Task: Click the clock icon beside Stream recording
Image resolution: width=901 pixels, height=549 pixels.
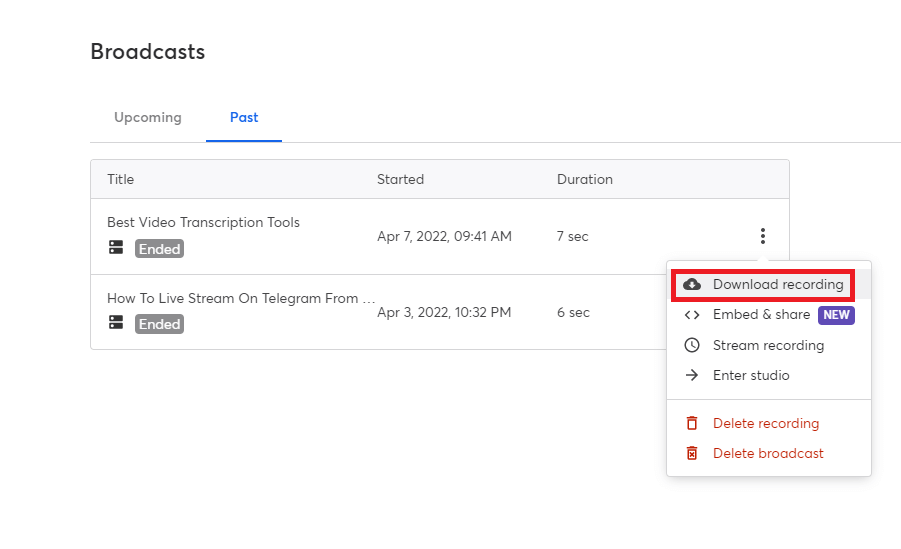Action: click(692, 345)
